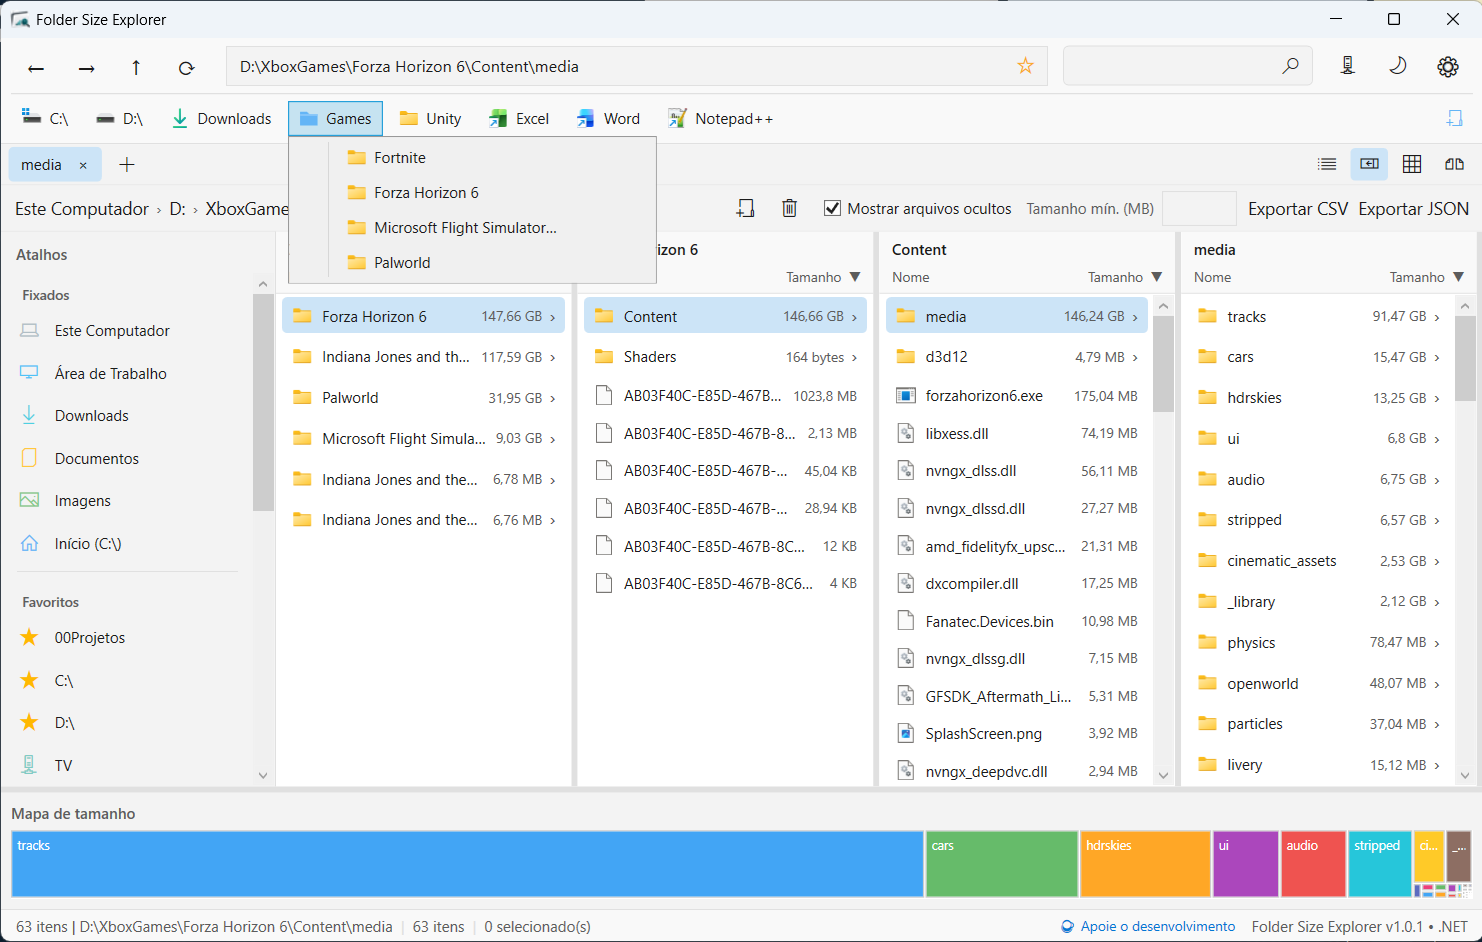Go forward with the right arrow
Image resolution: width=1482 pixels, height=942 pixels.
[87, 68]
